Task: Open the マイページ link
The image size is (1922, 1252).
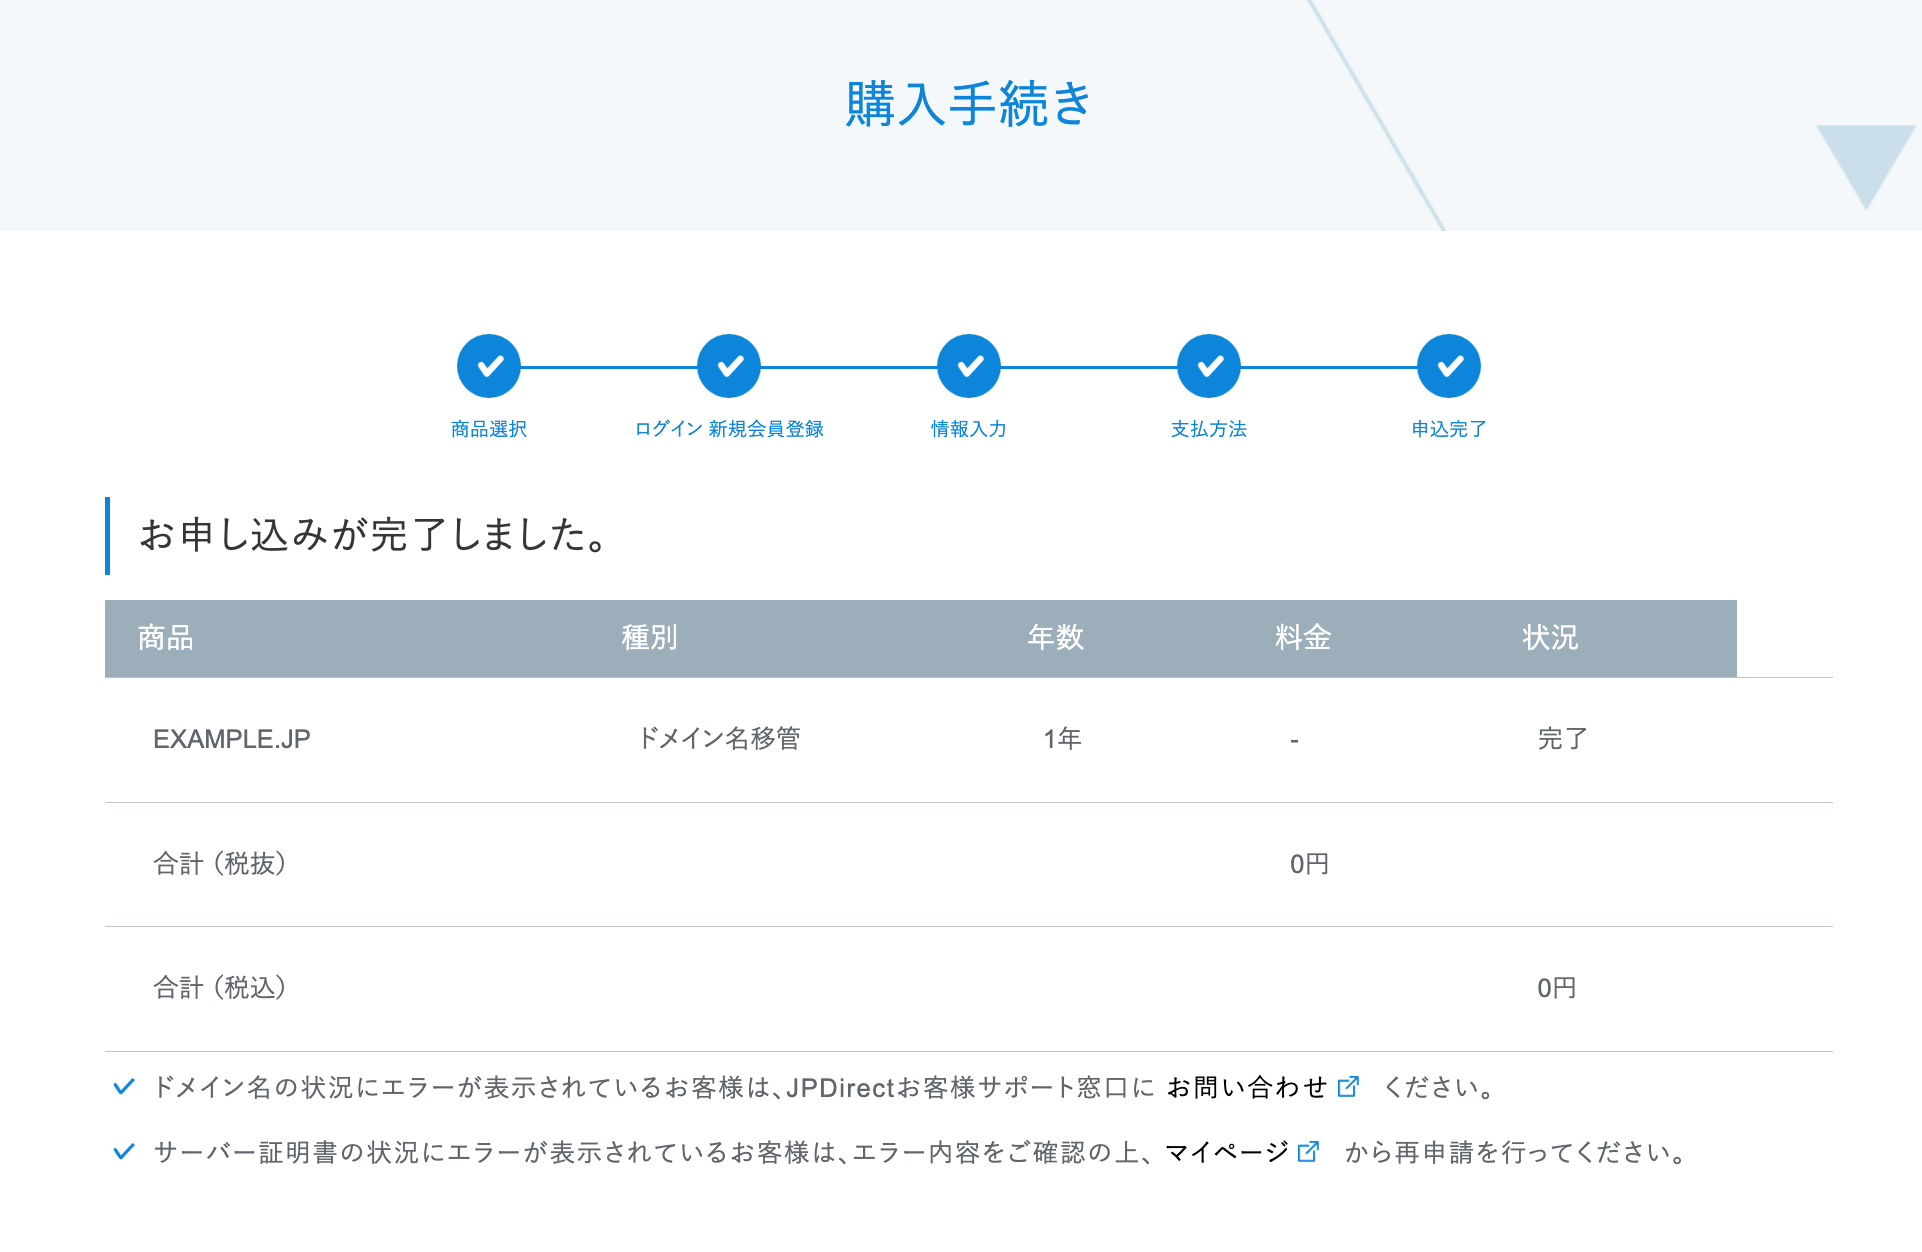Action: click(1226, 1154)
